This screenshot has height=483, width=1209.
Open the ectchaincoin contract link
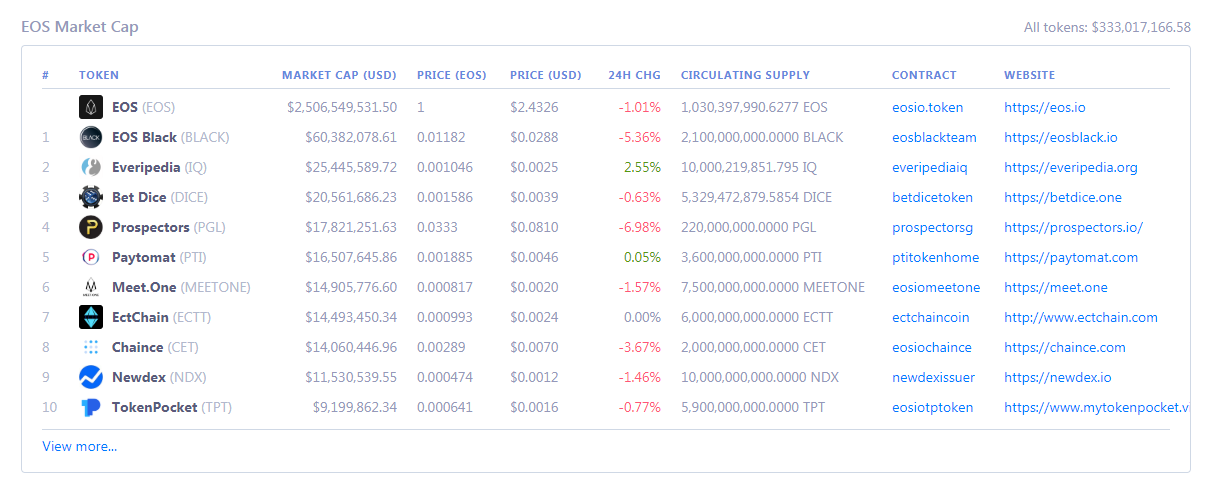tap(931, 317)
